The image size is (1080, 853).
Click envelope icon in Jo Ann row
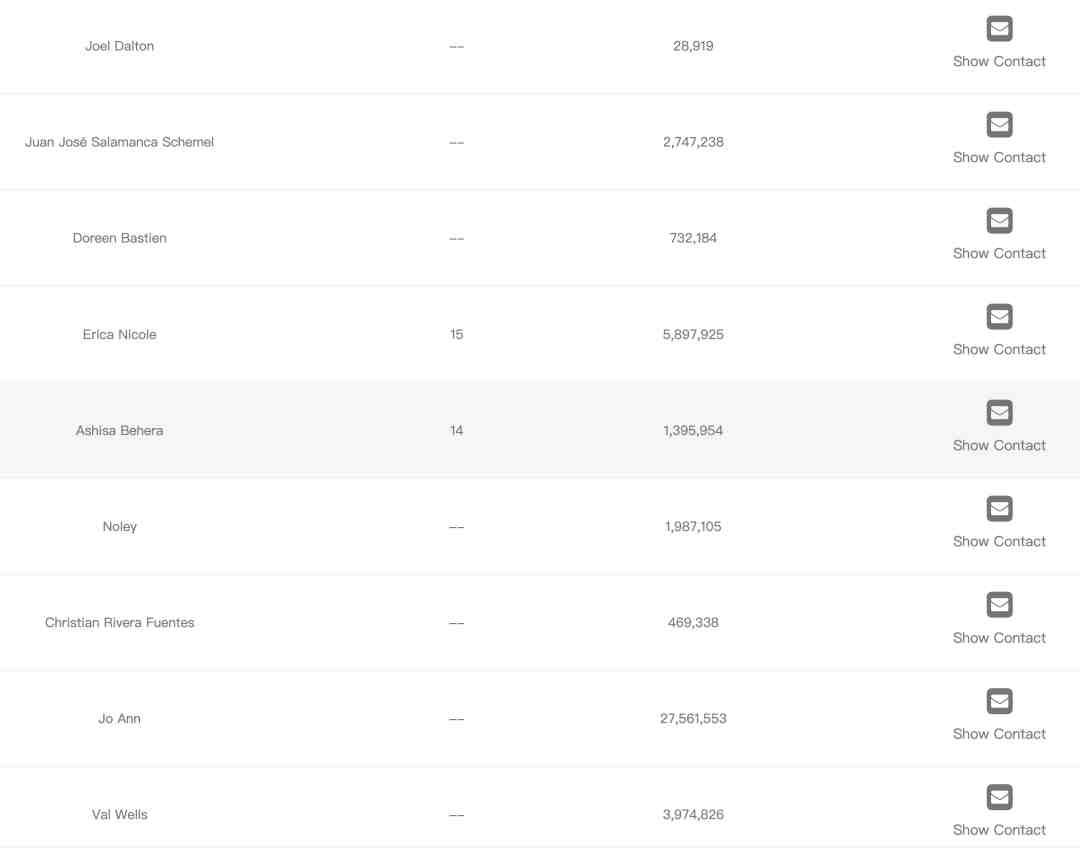click(999, 701)
